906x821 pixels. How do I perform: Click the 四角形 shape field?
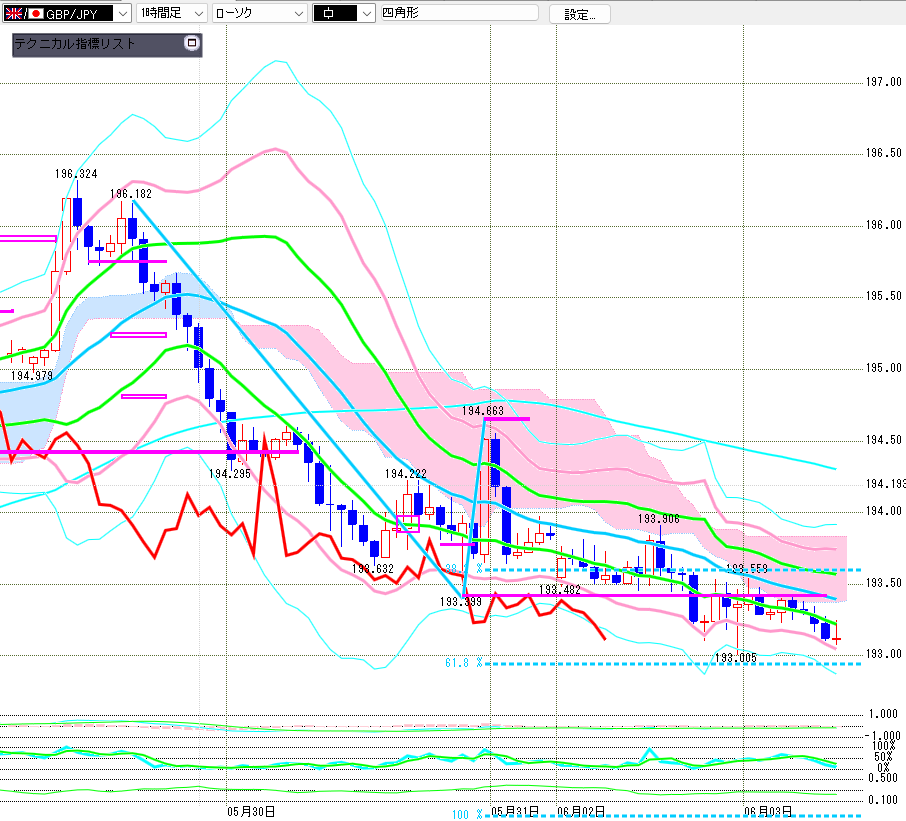pyautogui.click(x=459, y=13)
